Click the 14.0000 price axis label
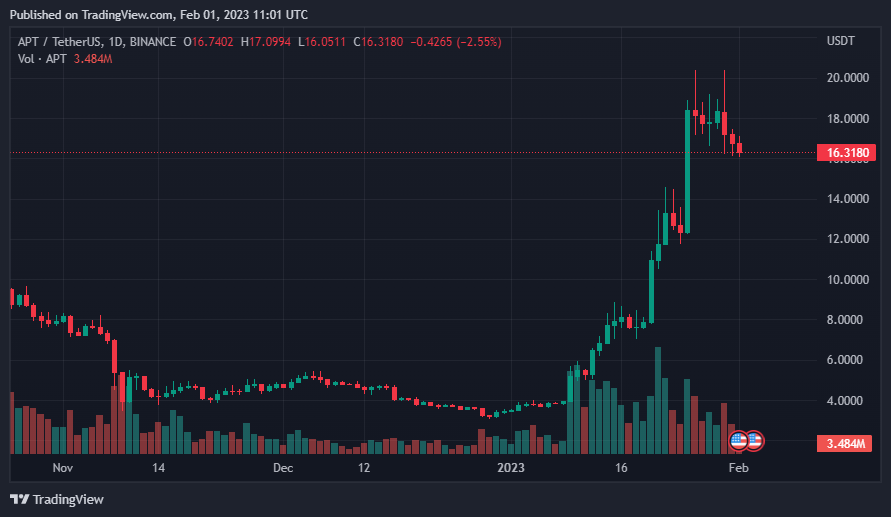The image size is (891, 517). pyautogui.click(x=847, y=199)
